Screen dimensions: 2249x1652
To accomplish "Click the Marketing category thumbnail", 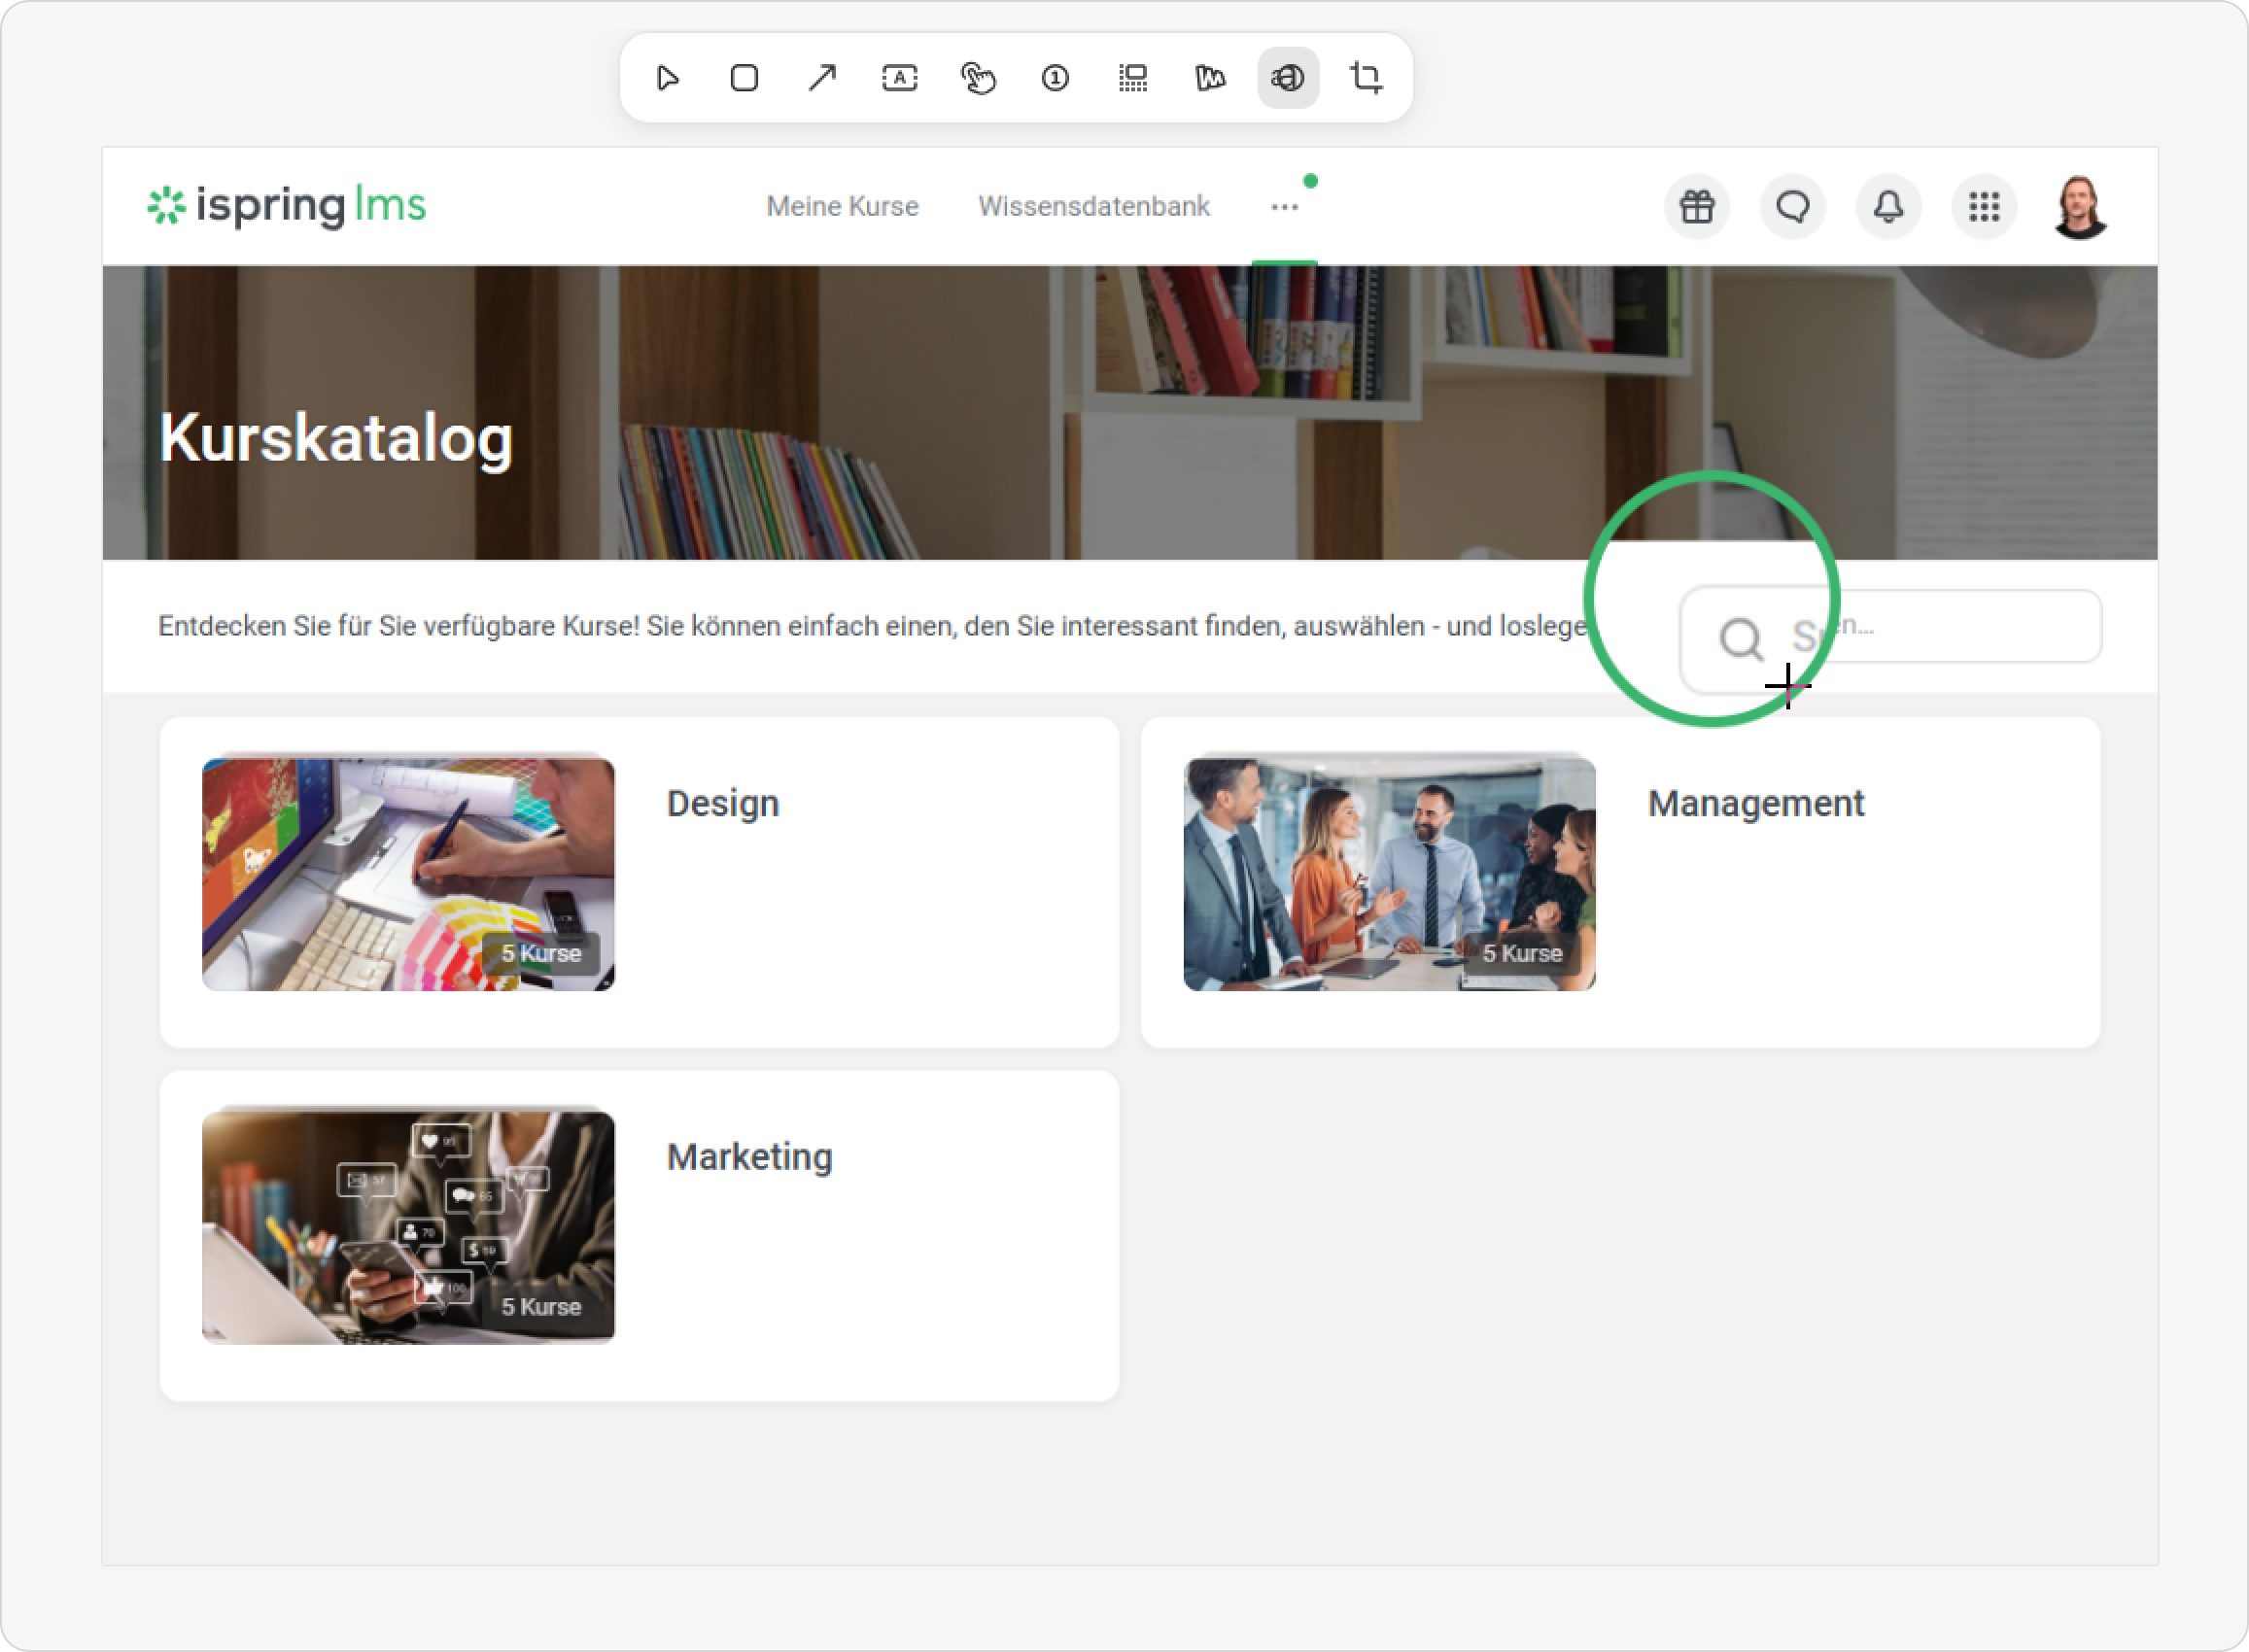I will click(408, 1227).
